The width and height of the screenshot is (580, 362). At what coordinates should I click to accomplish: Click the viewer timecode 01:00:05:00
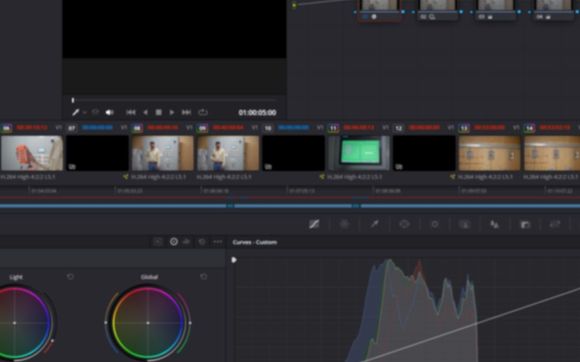coord(257,112)
